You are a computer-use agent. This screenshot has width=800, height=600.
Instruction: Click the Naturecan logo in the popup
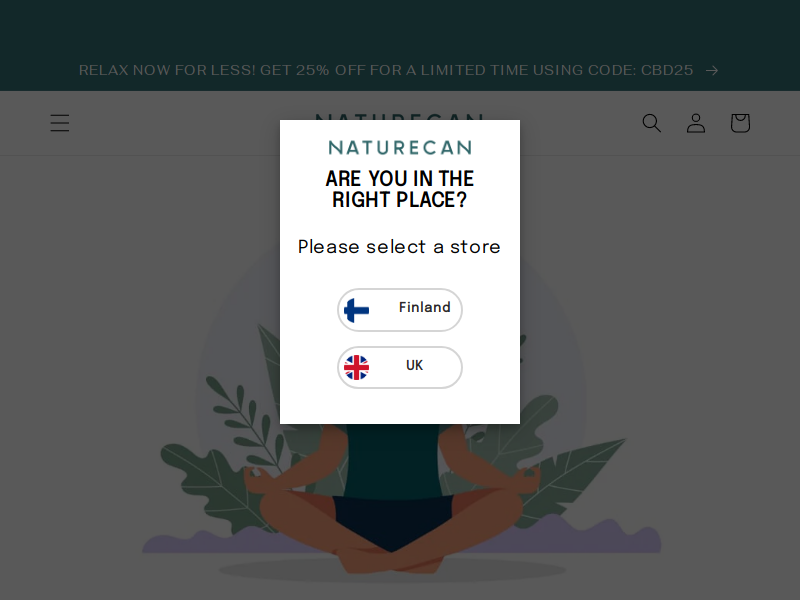click(400, 147)
